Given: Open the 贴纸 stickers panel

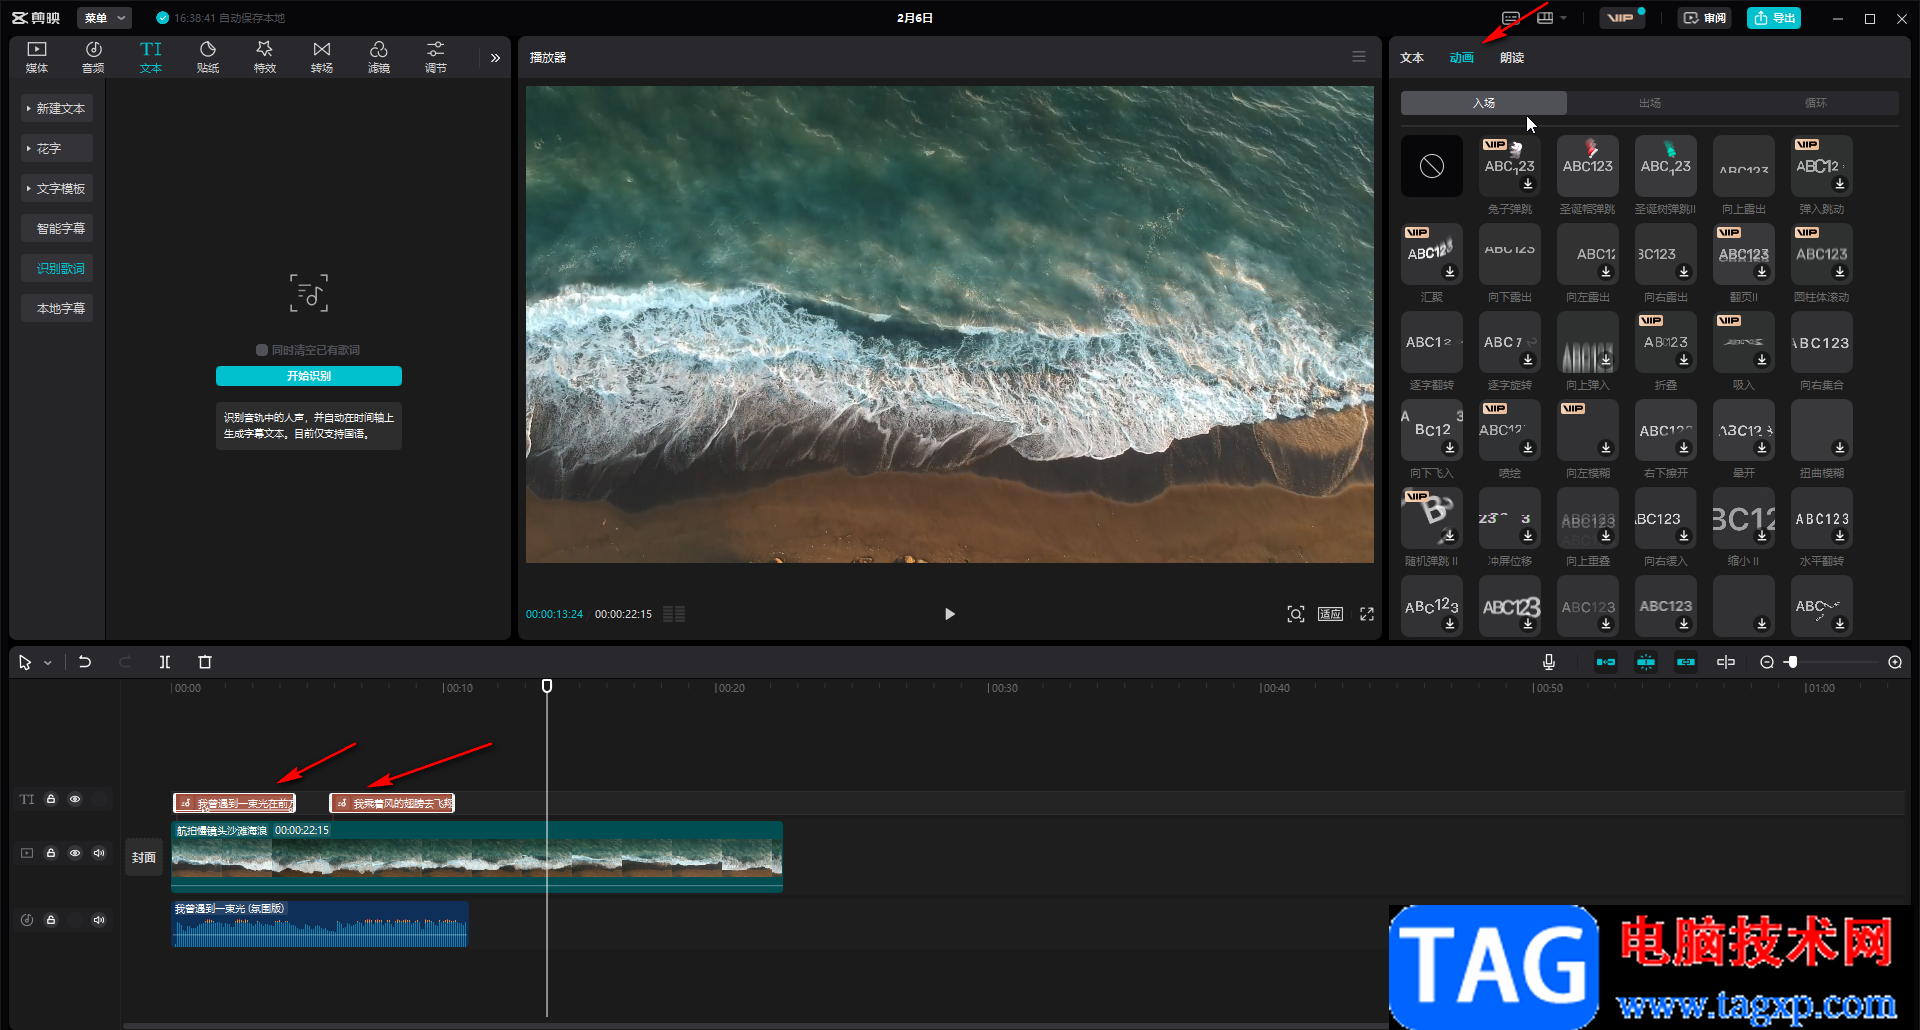Looking at the screenshot, I should 208,57.
